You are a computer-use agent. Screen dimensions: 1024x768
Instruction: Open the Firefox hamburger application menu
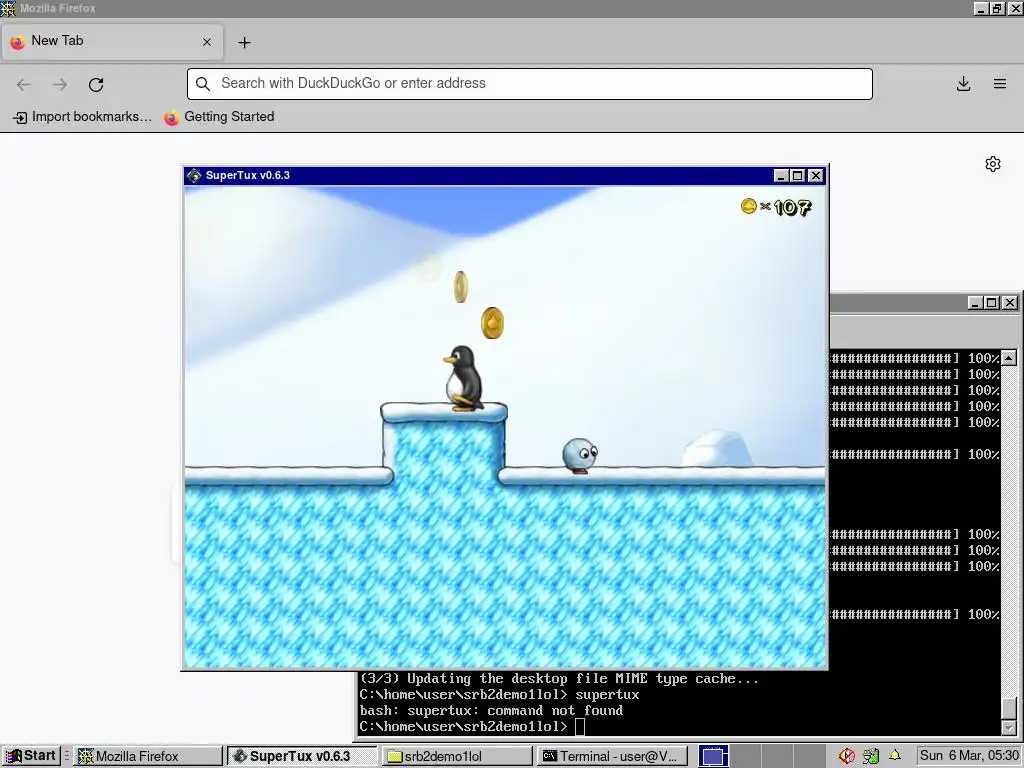point(1000,84)
